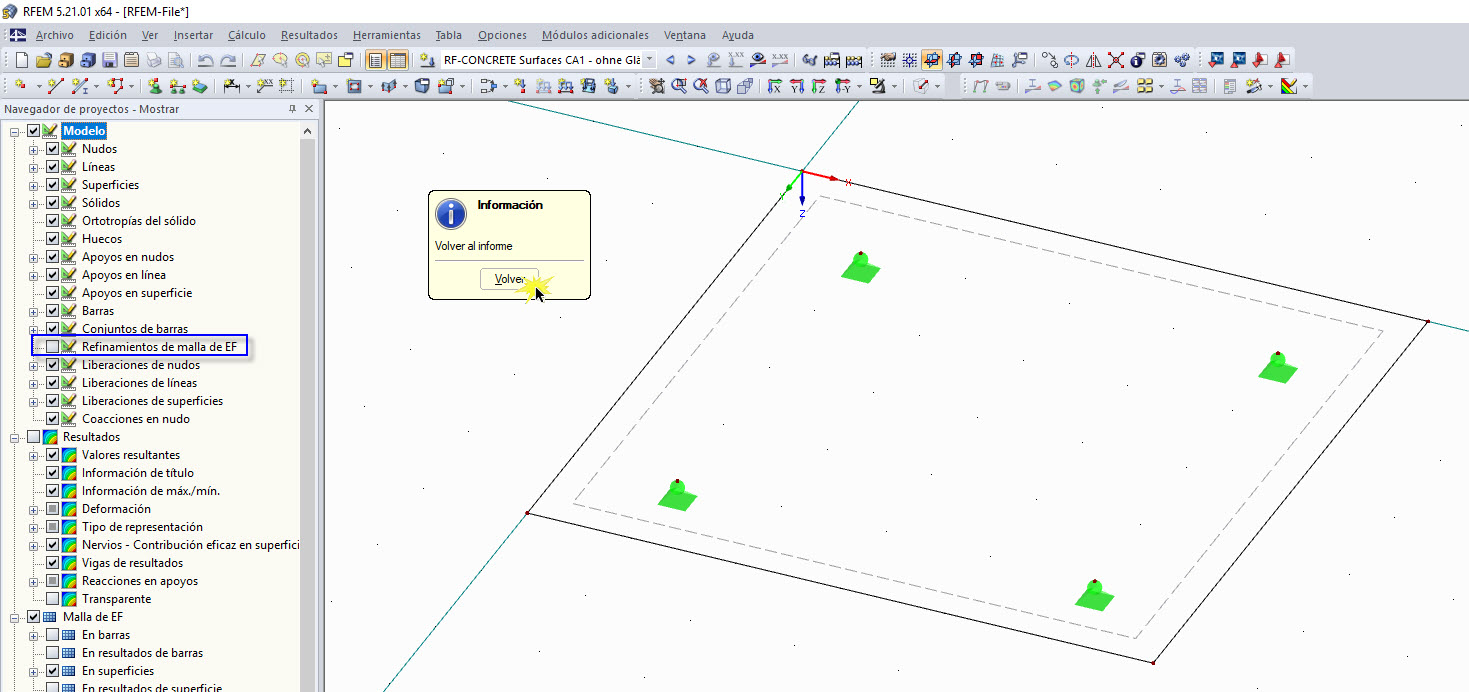The image size is (1469, 692).
Task: Select Reacciones en apoyos tree item
Action: 140,581
